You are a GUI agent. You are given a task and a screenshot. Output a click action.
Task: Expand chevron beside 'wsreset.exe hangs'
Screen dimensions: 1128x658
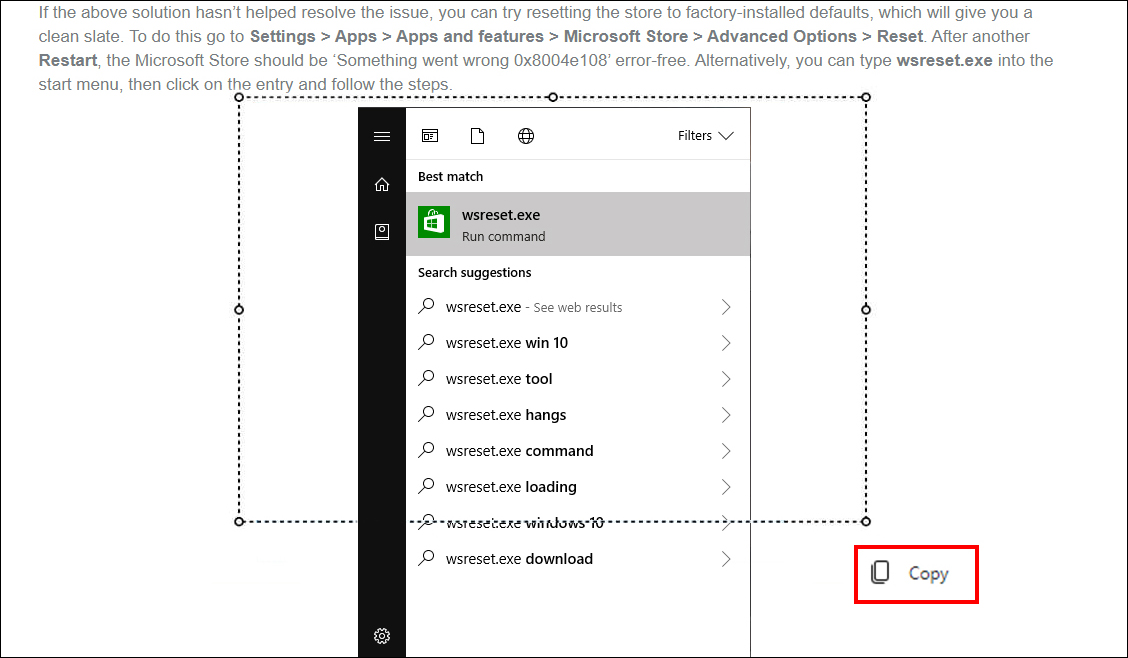point(726,415)
